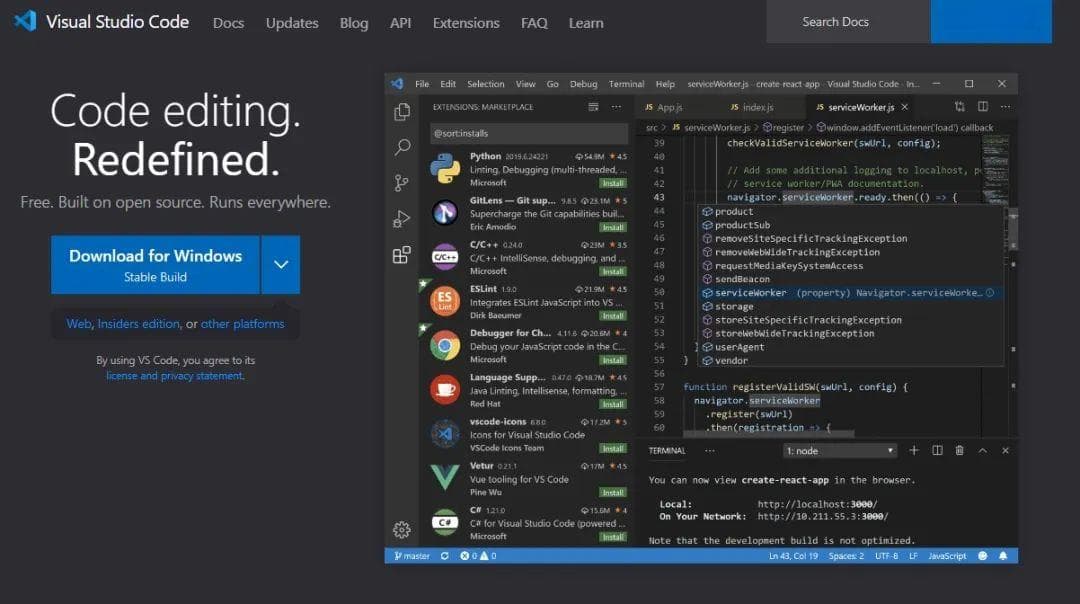Click the notifications bell in status bar

pyautogui.click(x=1003, y=556)
